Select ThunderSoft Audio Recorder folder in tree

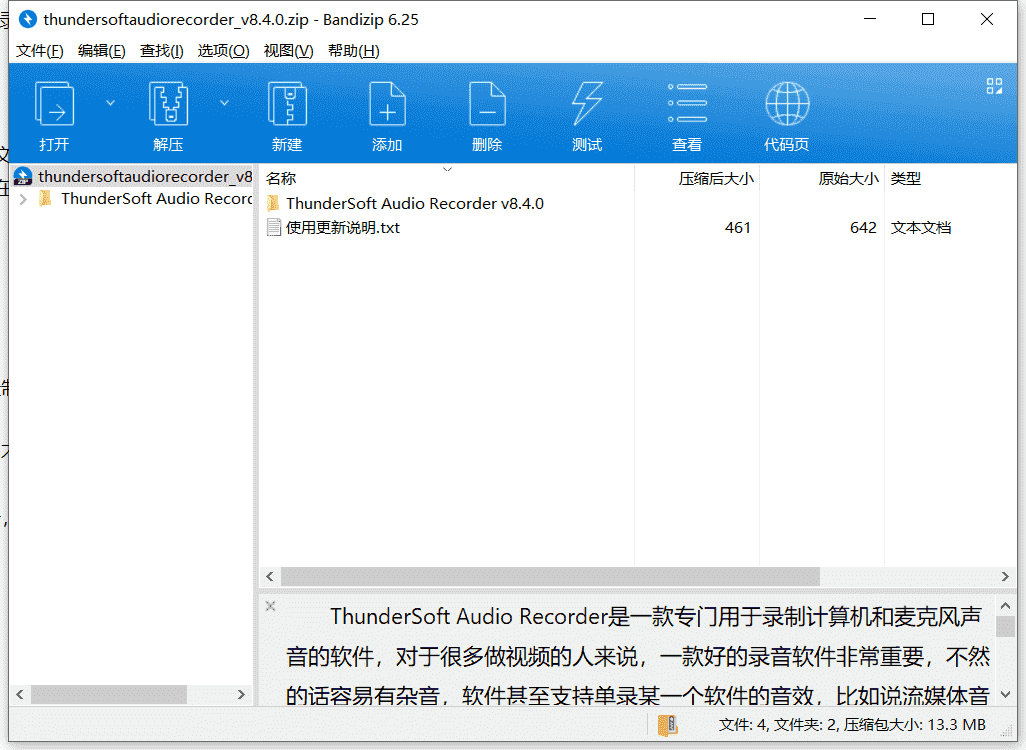coord(156,198)
